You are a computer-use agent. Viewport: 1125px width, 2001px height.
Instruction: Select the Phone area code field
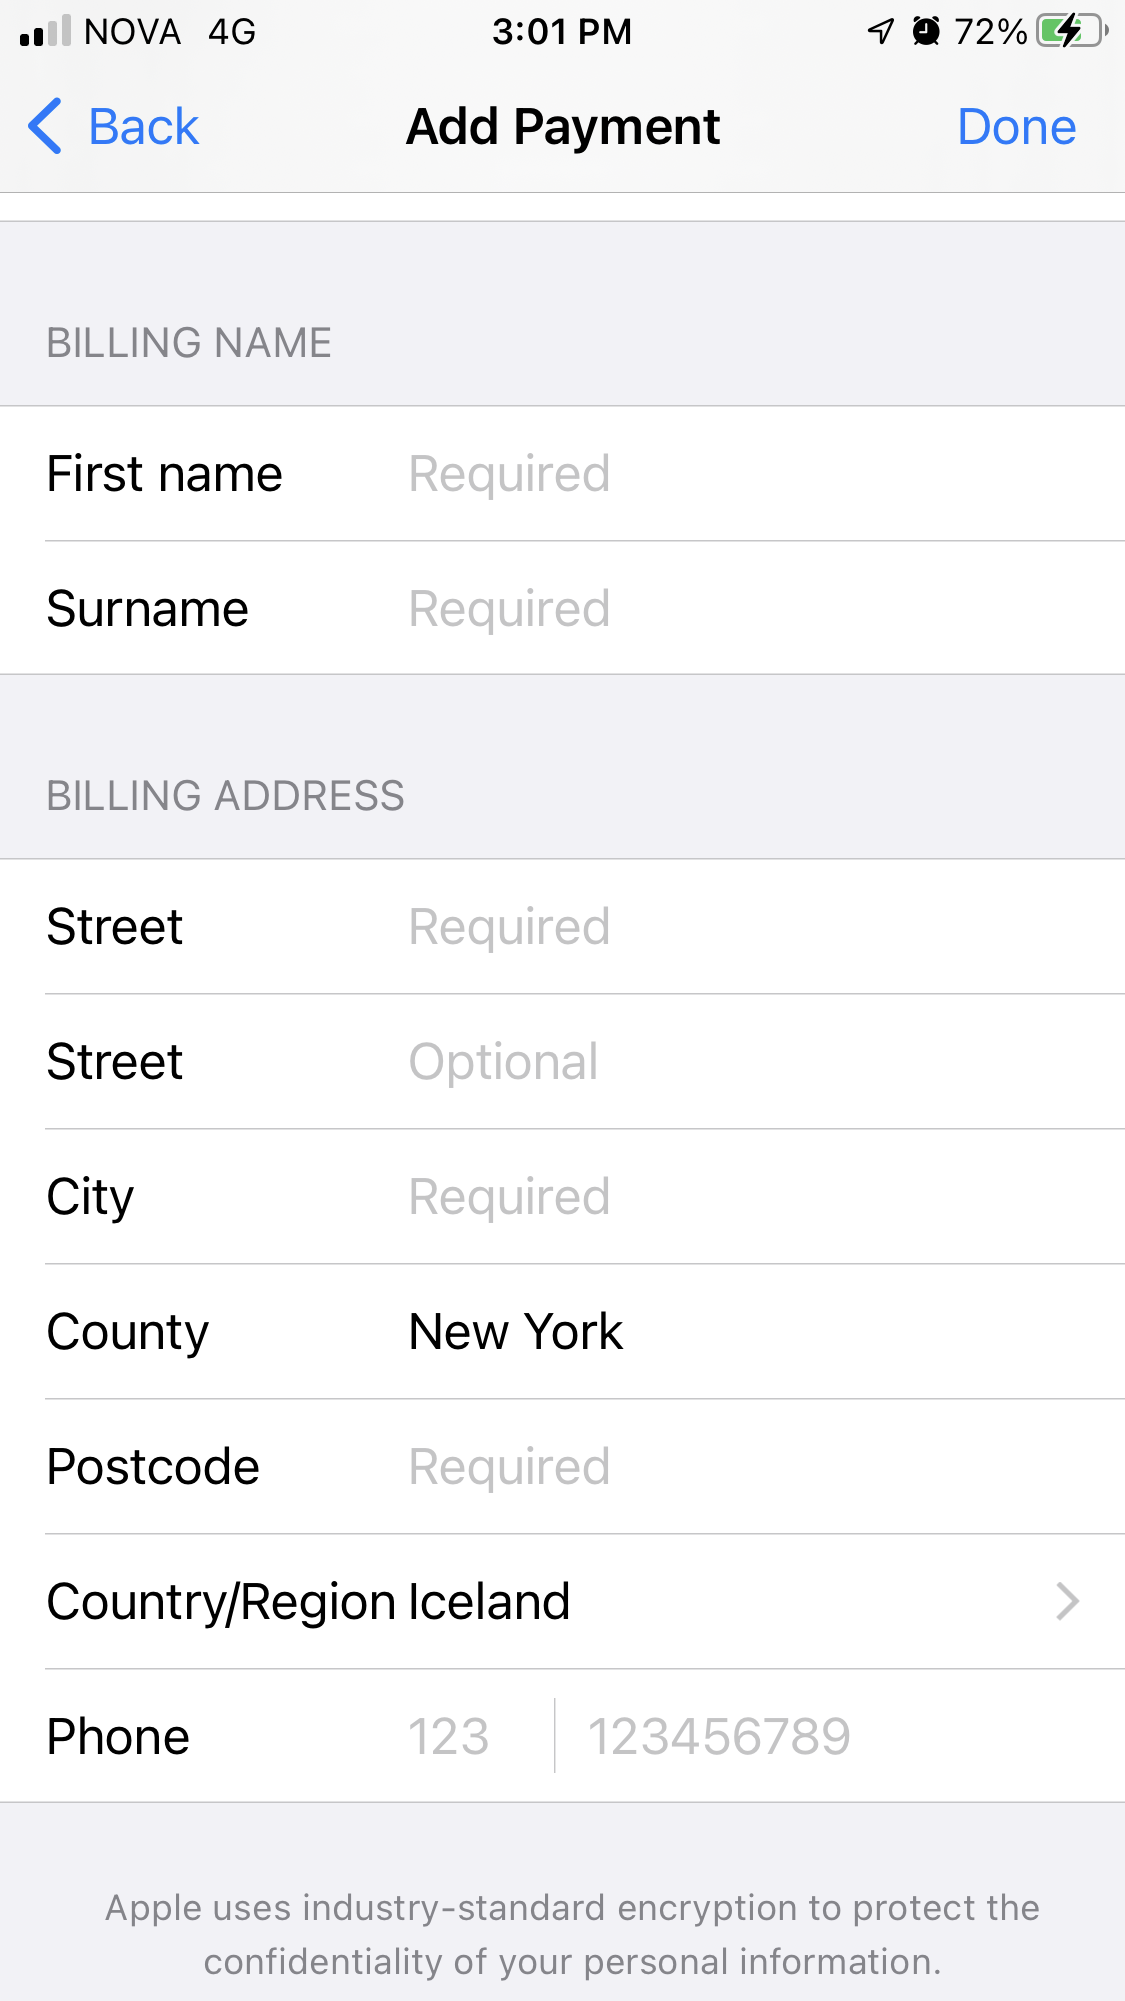(x=478, y=1736)
